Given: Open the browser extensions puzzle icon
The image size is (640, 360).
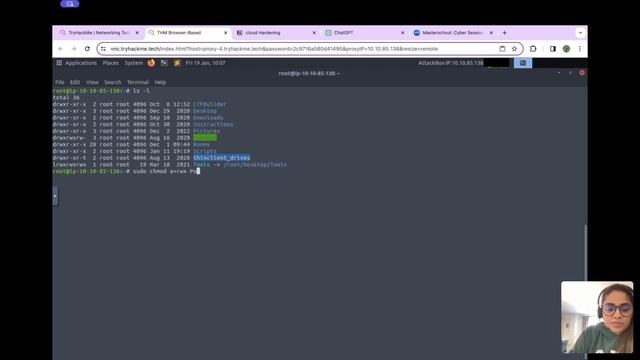Looking at the screenshot, I should pyautogui.click(x=533, y=49).
